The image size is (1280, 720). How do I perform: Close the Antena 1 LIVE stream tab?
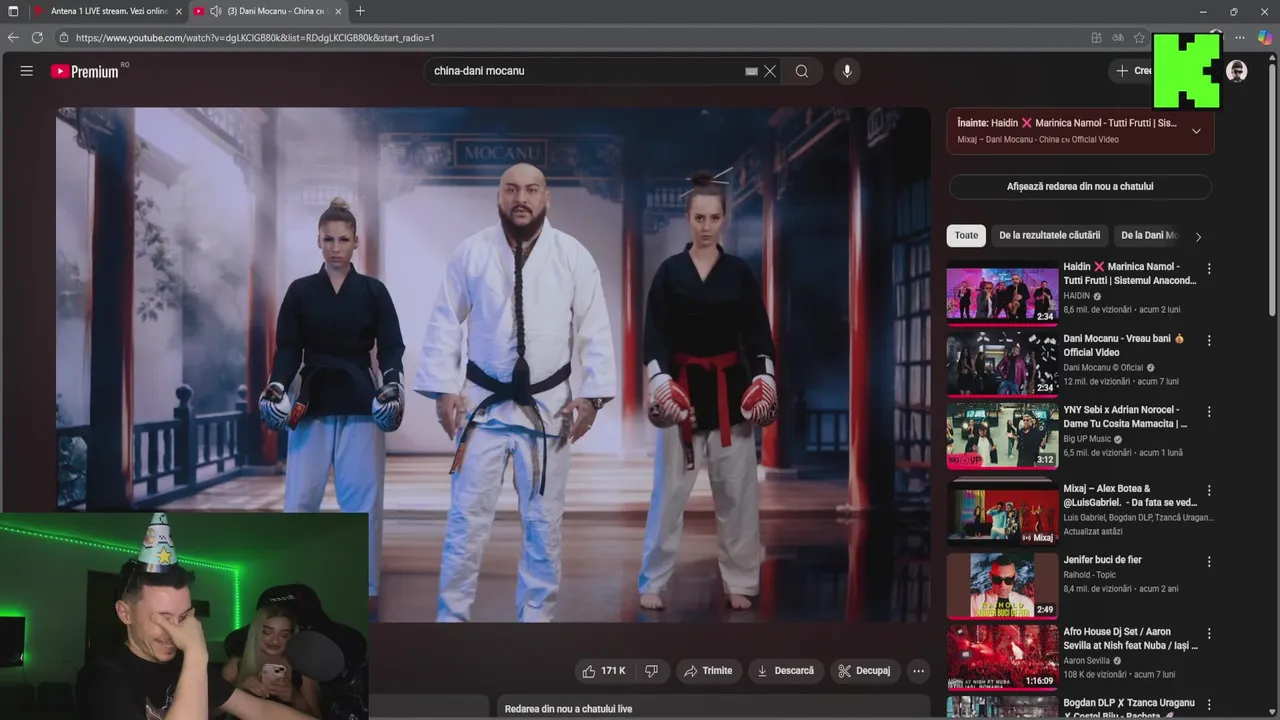pos(179,11)
